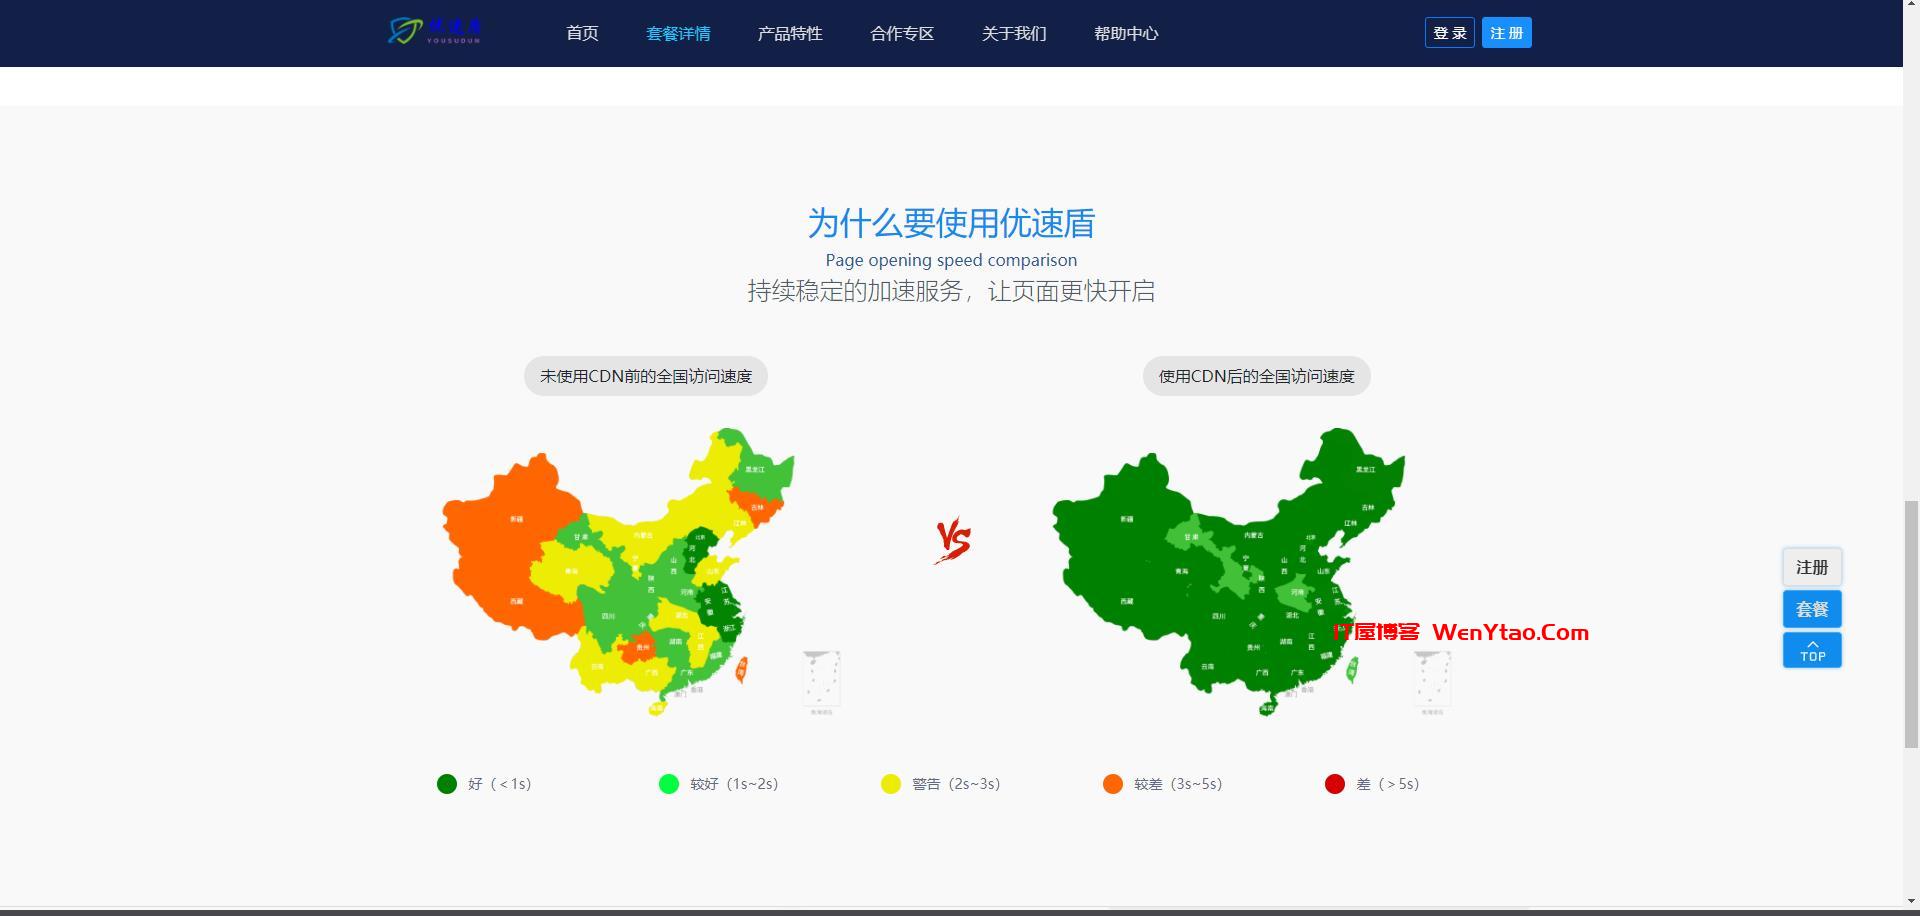Click the South China Sea inset on right map
1920x916 pixels.
[x=1431, y=682]
